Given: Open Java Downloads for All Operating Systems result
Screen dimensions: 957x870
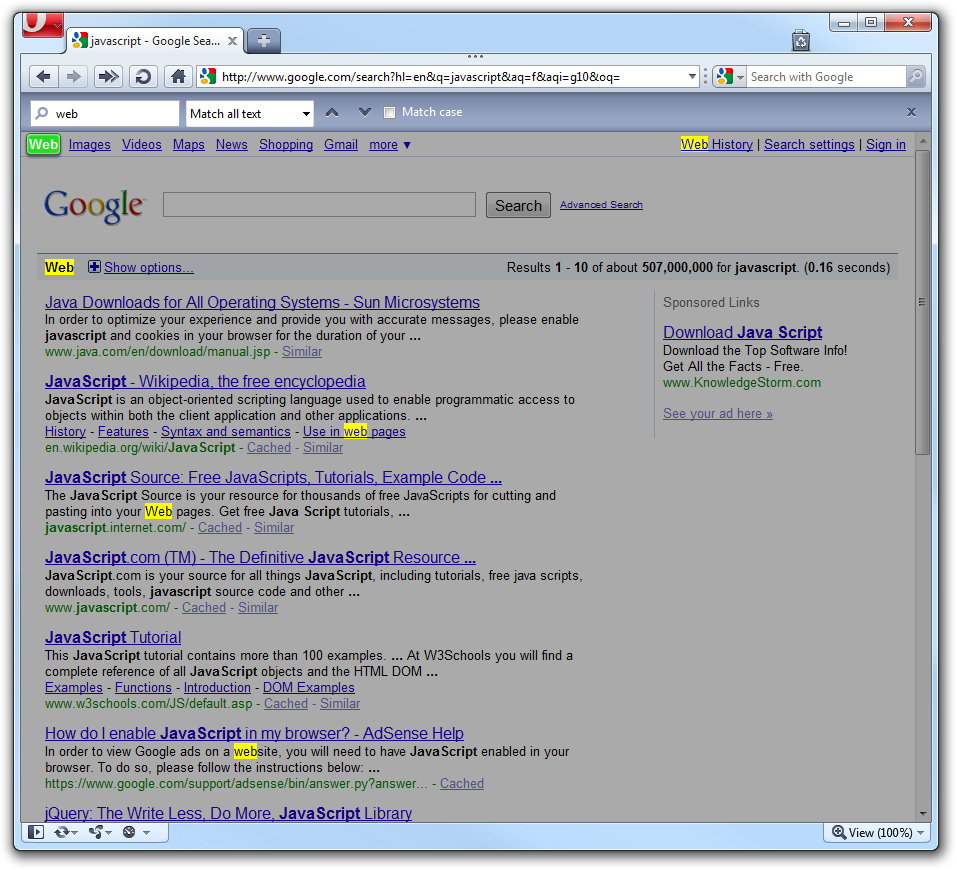Looking at the screenshot, I should [x=262, y=302].
